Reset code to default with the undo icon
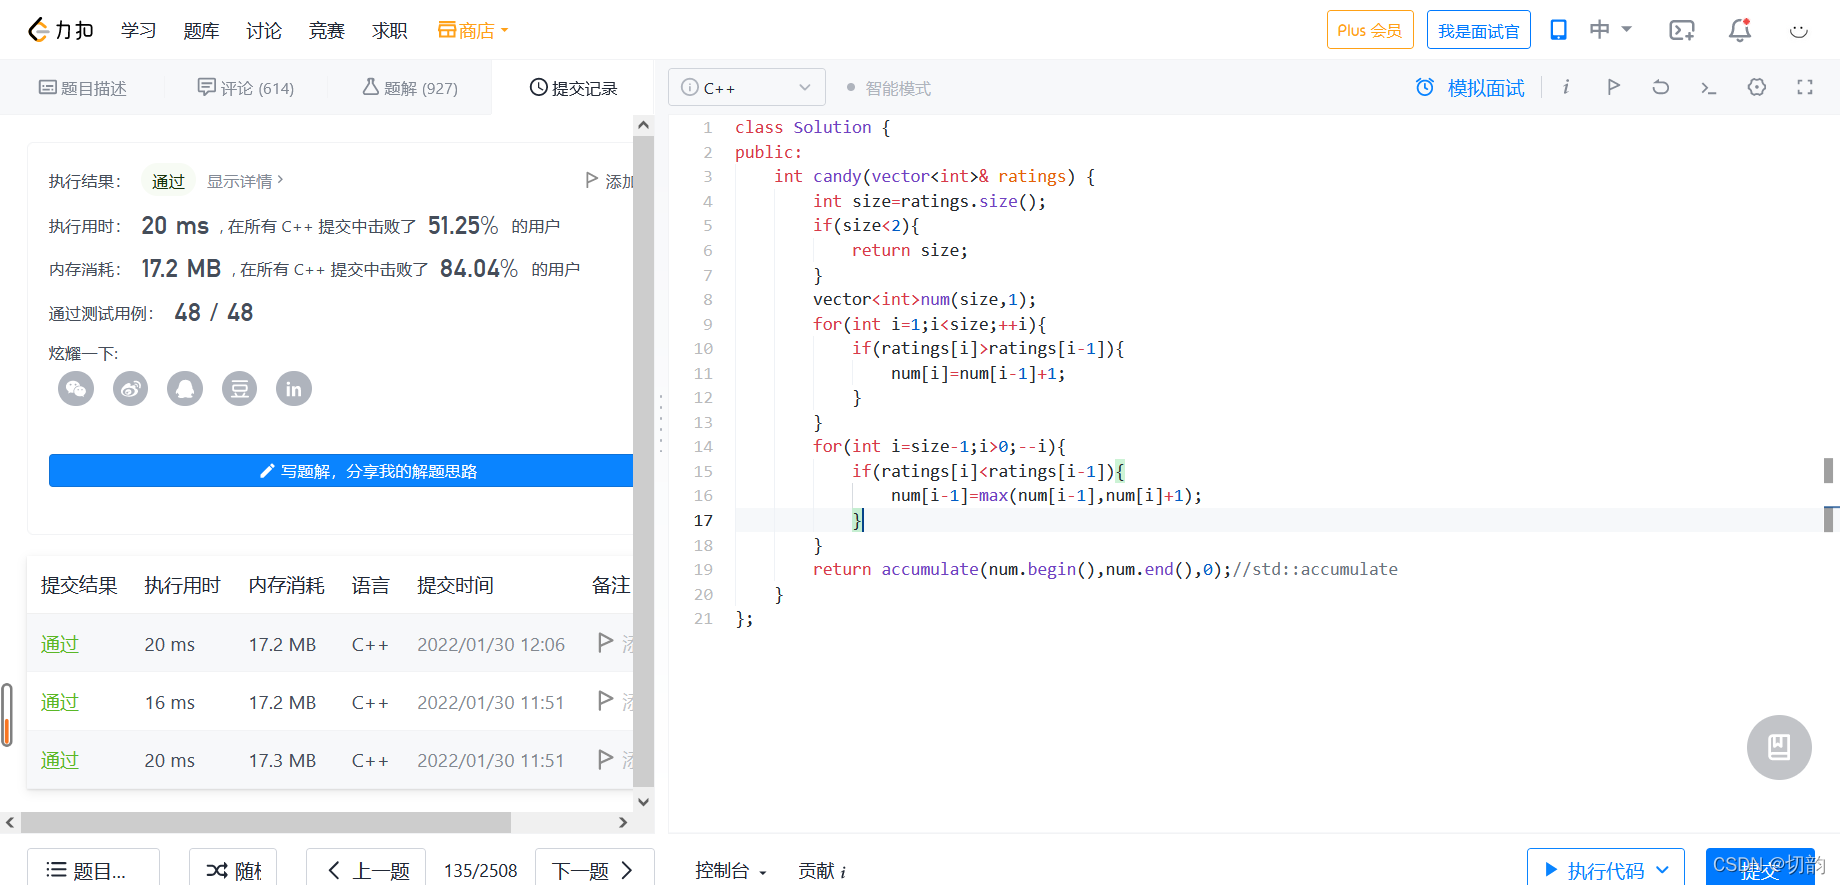Image resolution: width=1840 pixels, height=885 pixels. 1661,87
